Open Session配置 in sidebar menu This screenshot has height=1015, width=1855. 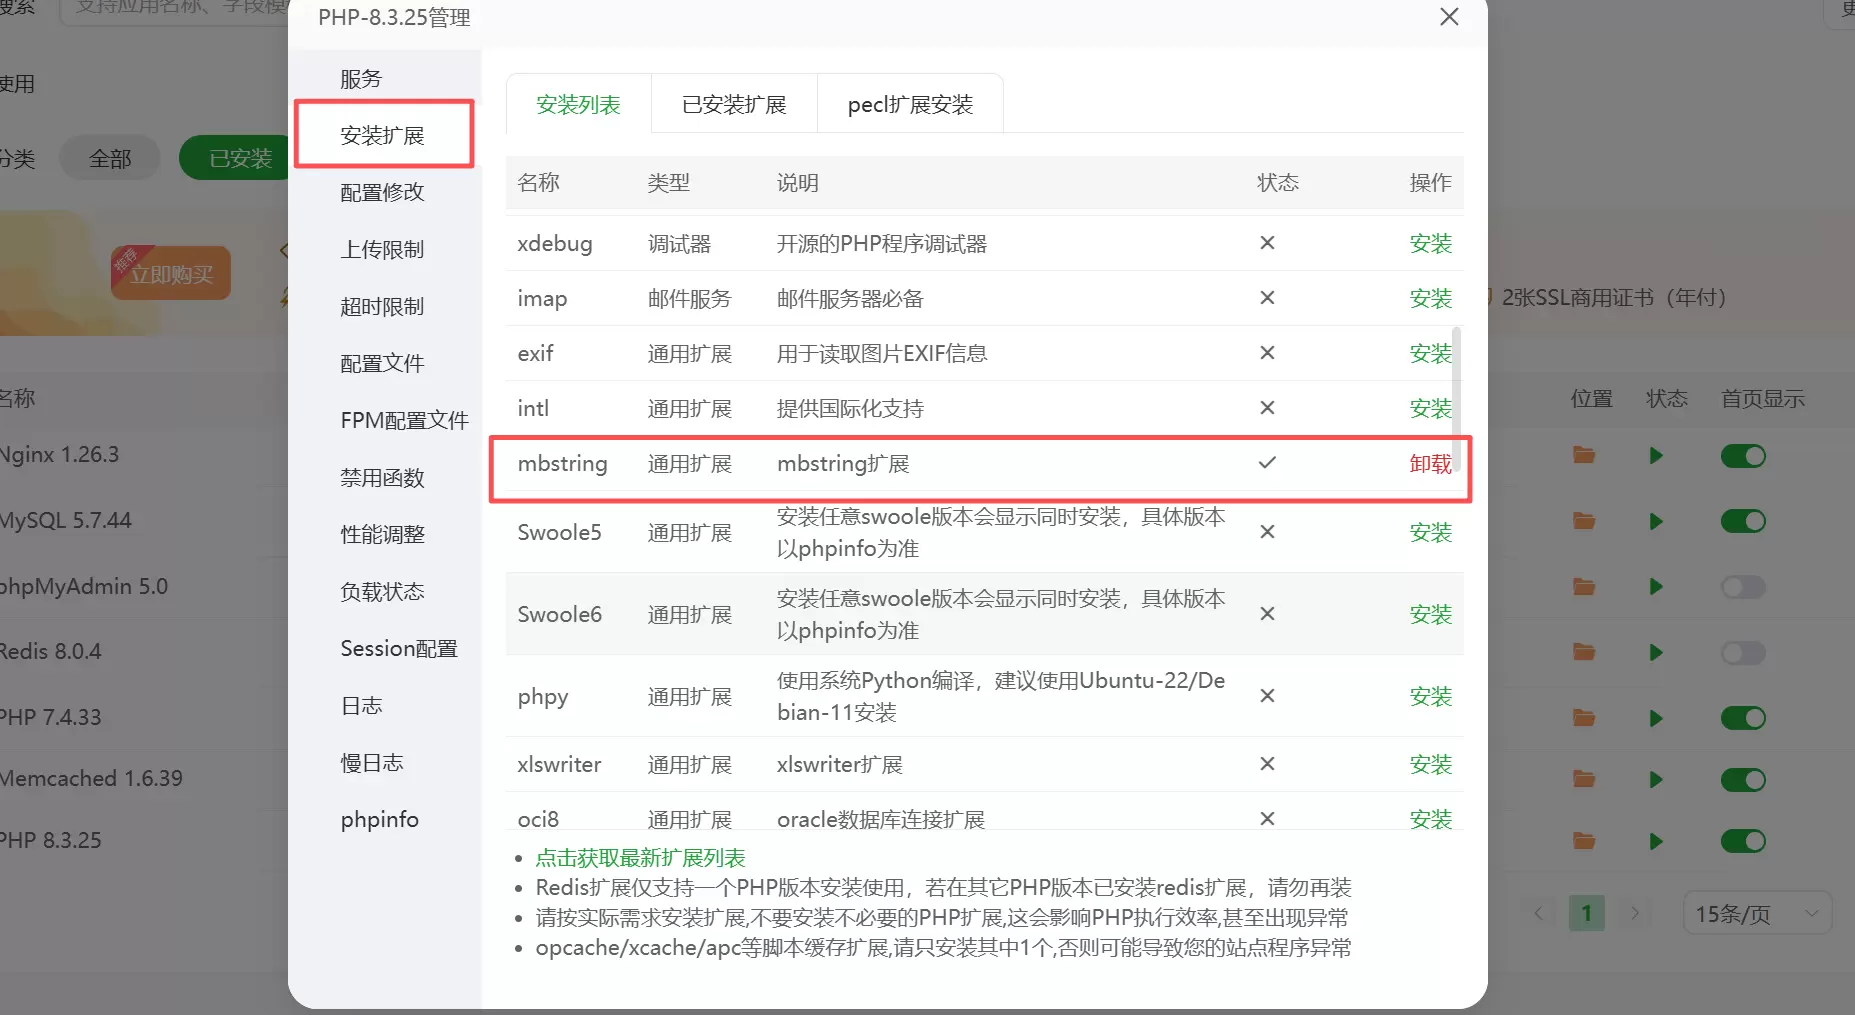[399, 648]
